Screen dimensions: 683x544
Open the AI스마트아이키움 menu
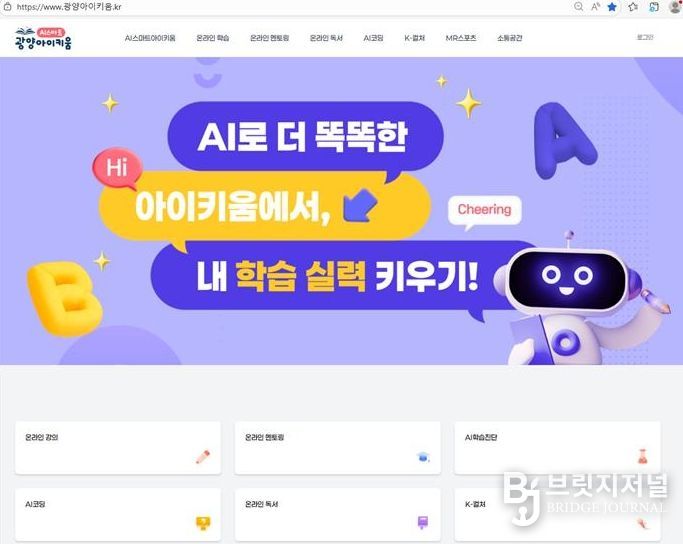pyautogui.click(x=150, y=38)
